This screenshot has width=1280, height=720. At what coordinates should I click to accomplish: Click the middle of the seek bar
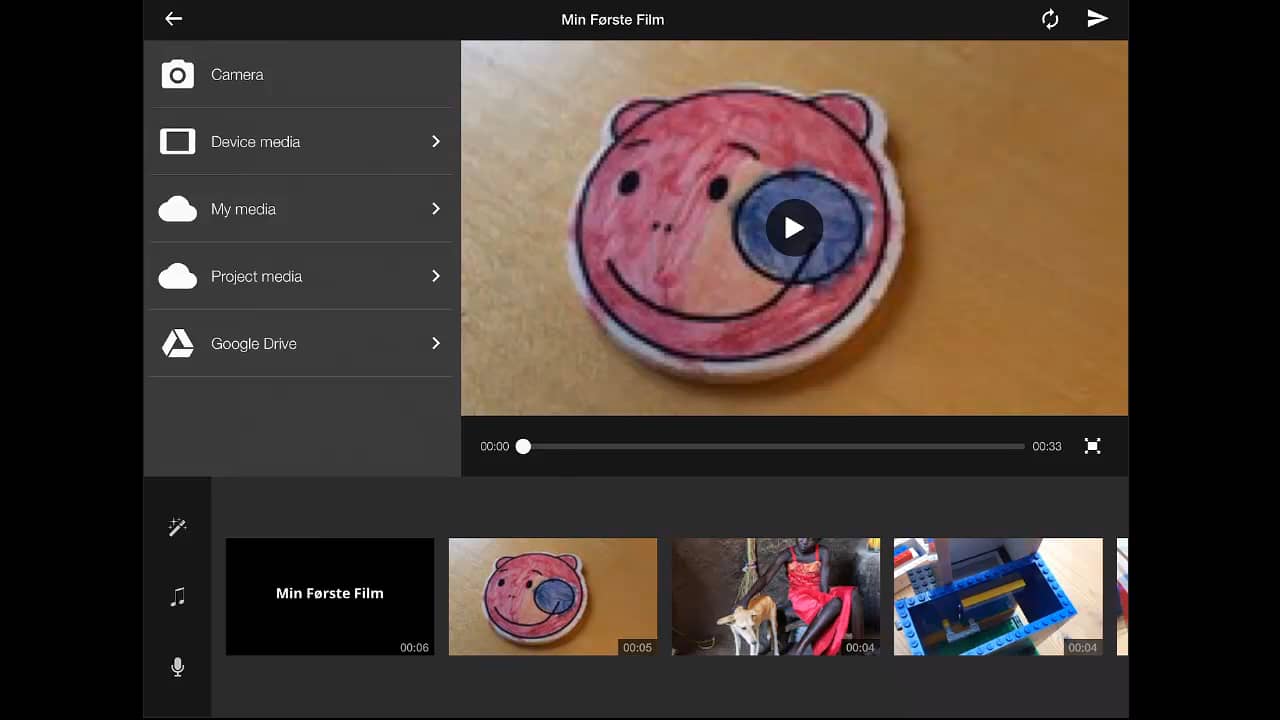(x=774, y=446)
